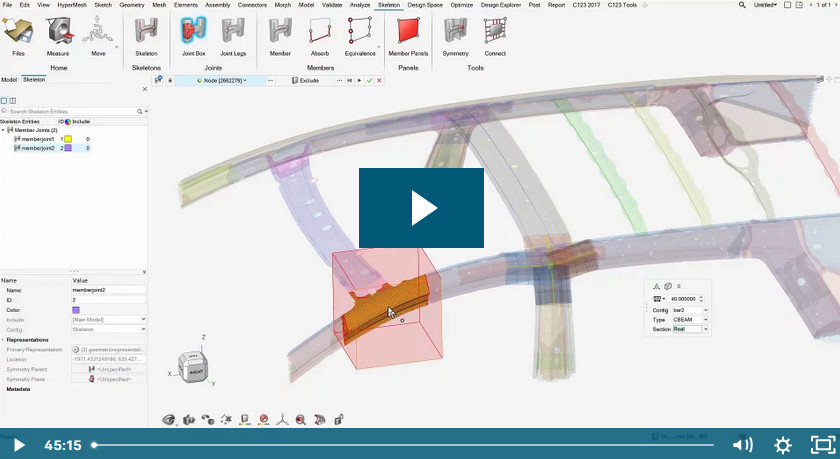Launch the Symmetry tool
The width and height of the screenshot is (840, 459).
point(455,37)
